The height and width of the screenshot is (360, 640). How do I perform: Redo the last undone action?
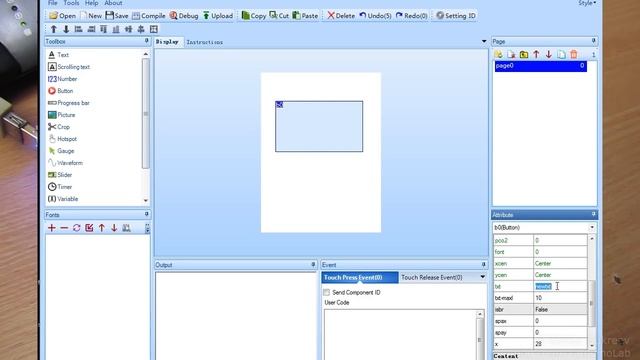[x=411, y=16]
